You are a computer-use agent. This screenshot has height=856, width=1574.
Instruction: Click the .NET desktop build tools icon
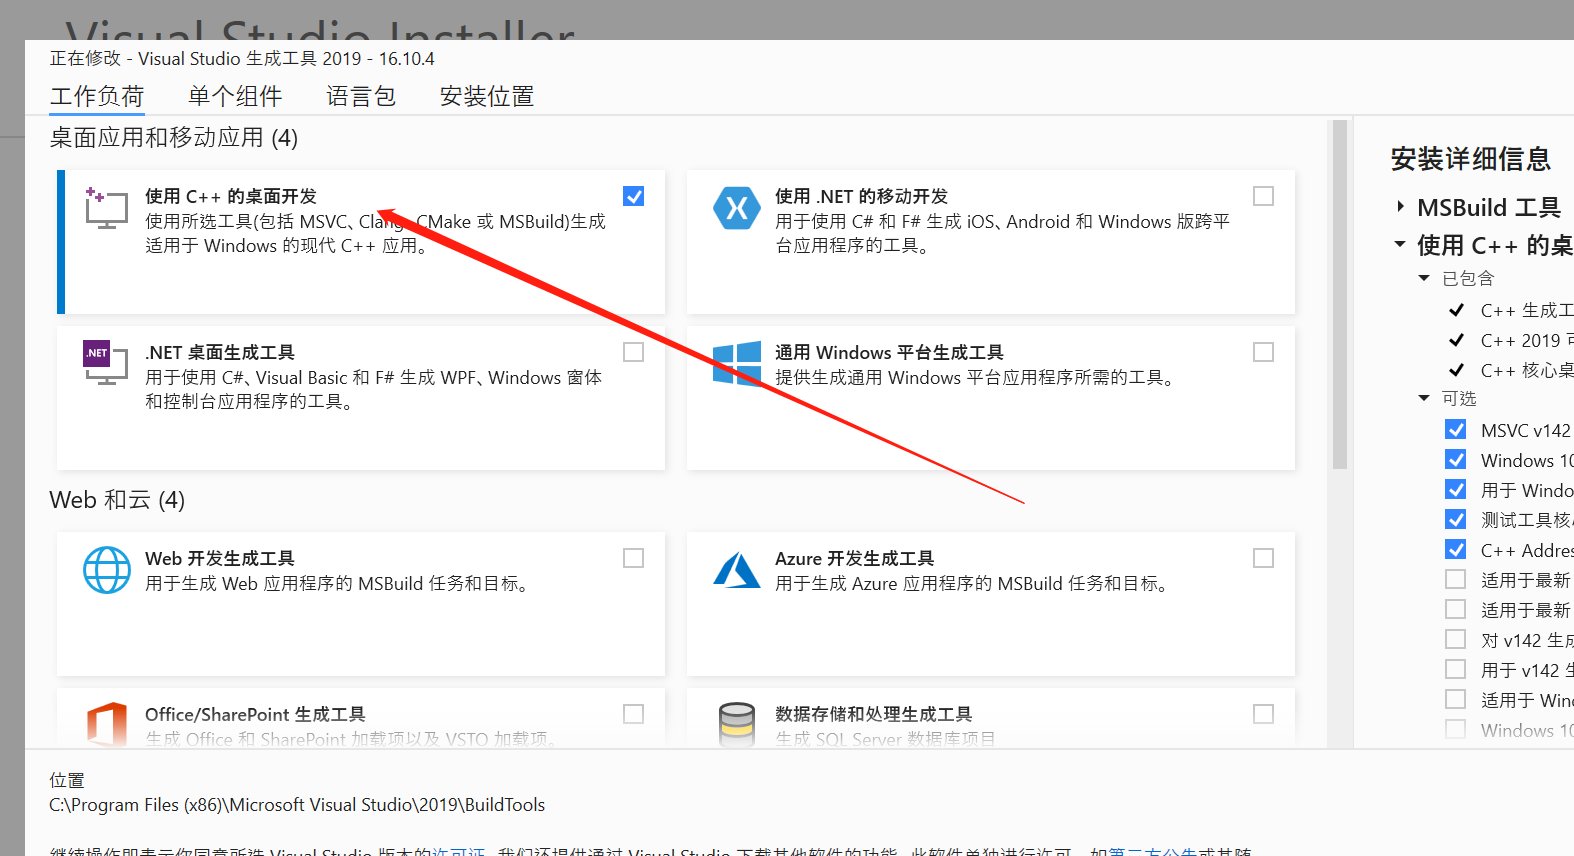click(106, 362)
